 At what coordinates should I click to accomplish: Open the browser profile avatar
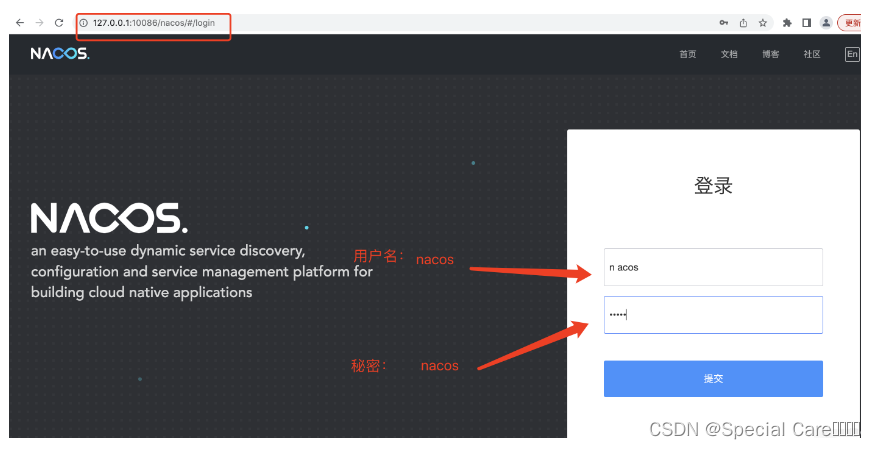point(826,23)
